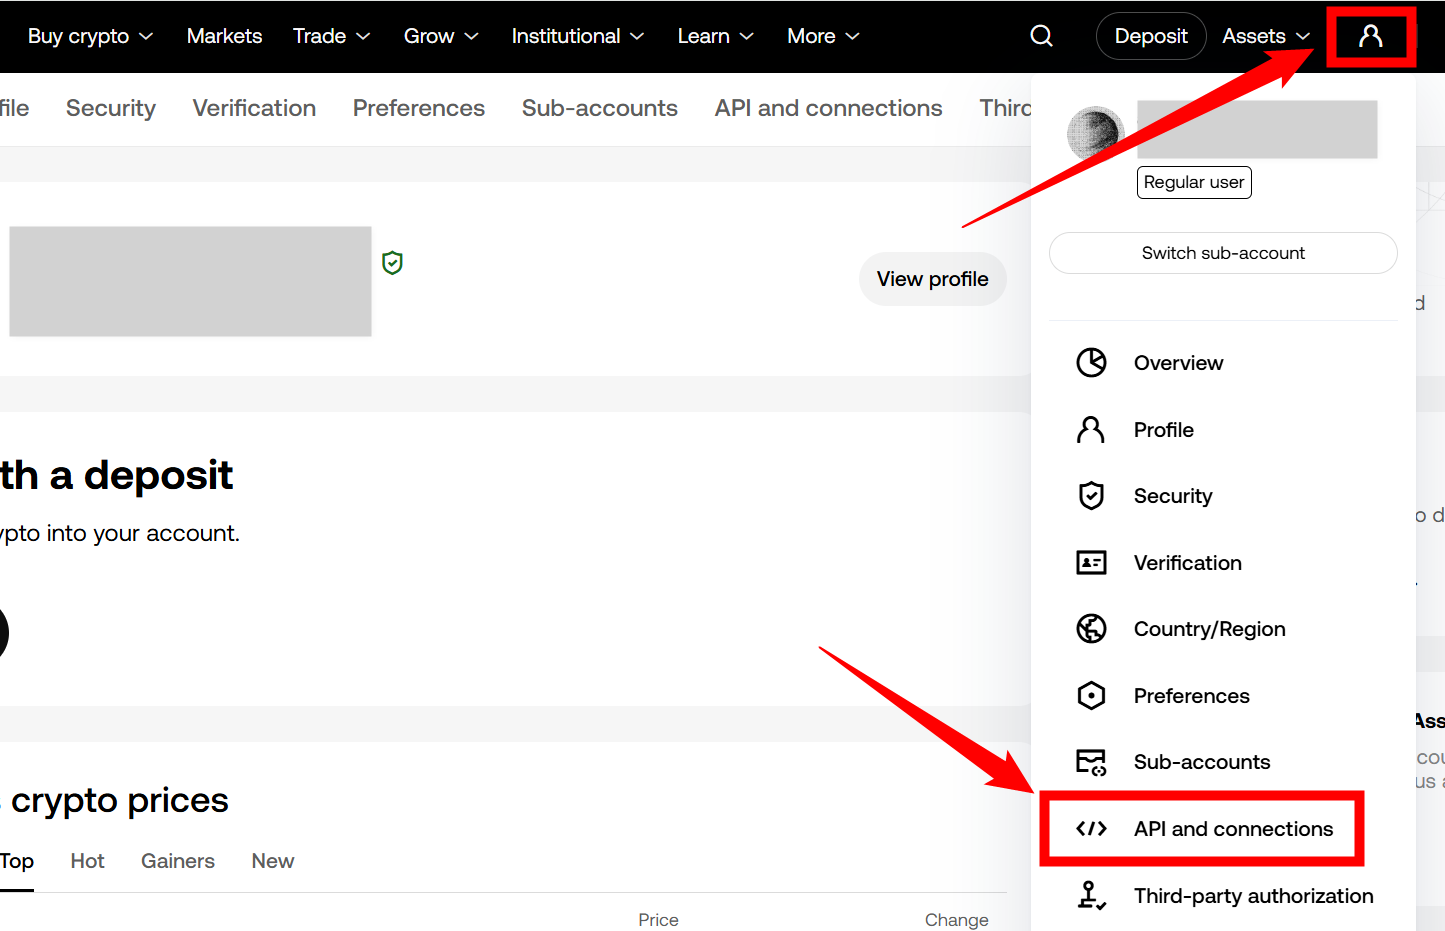Click the Preferences hexagon icon
Screen dimensions: 1445x931
(x=1091, y=696)
